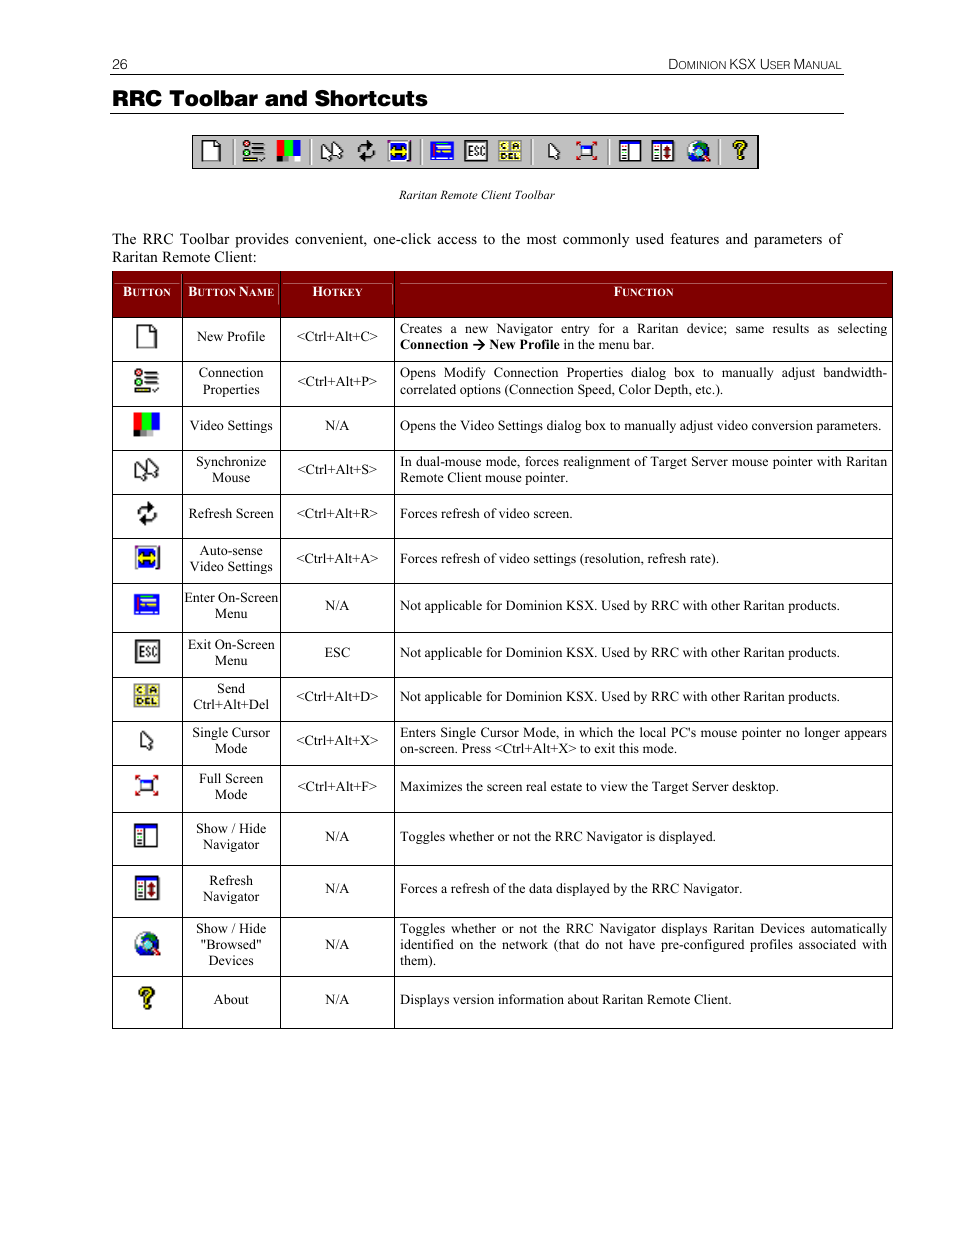Click the N/A hotkey in Video Settings row
This screenshot has height=1235, width=954.
coord(337,426)
